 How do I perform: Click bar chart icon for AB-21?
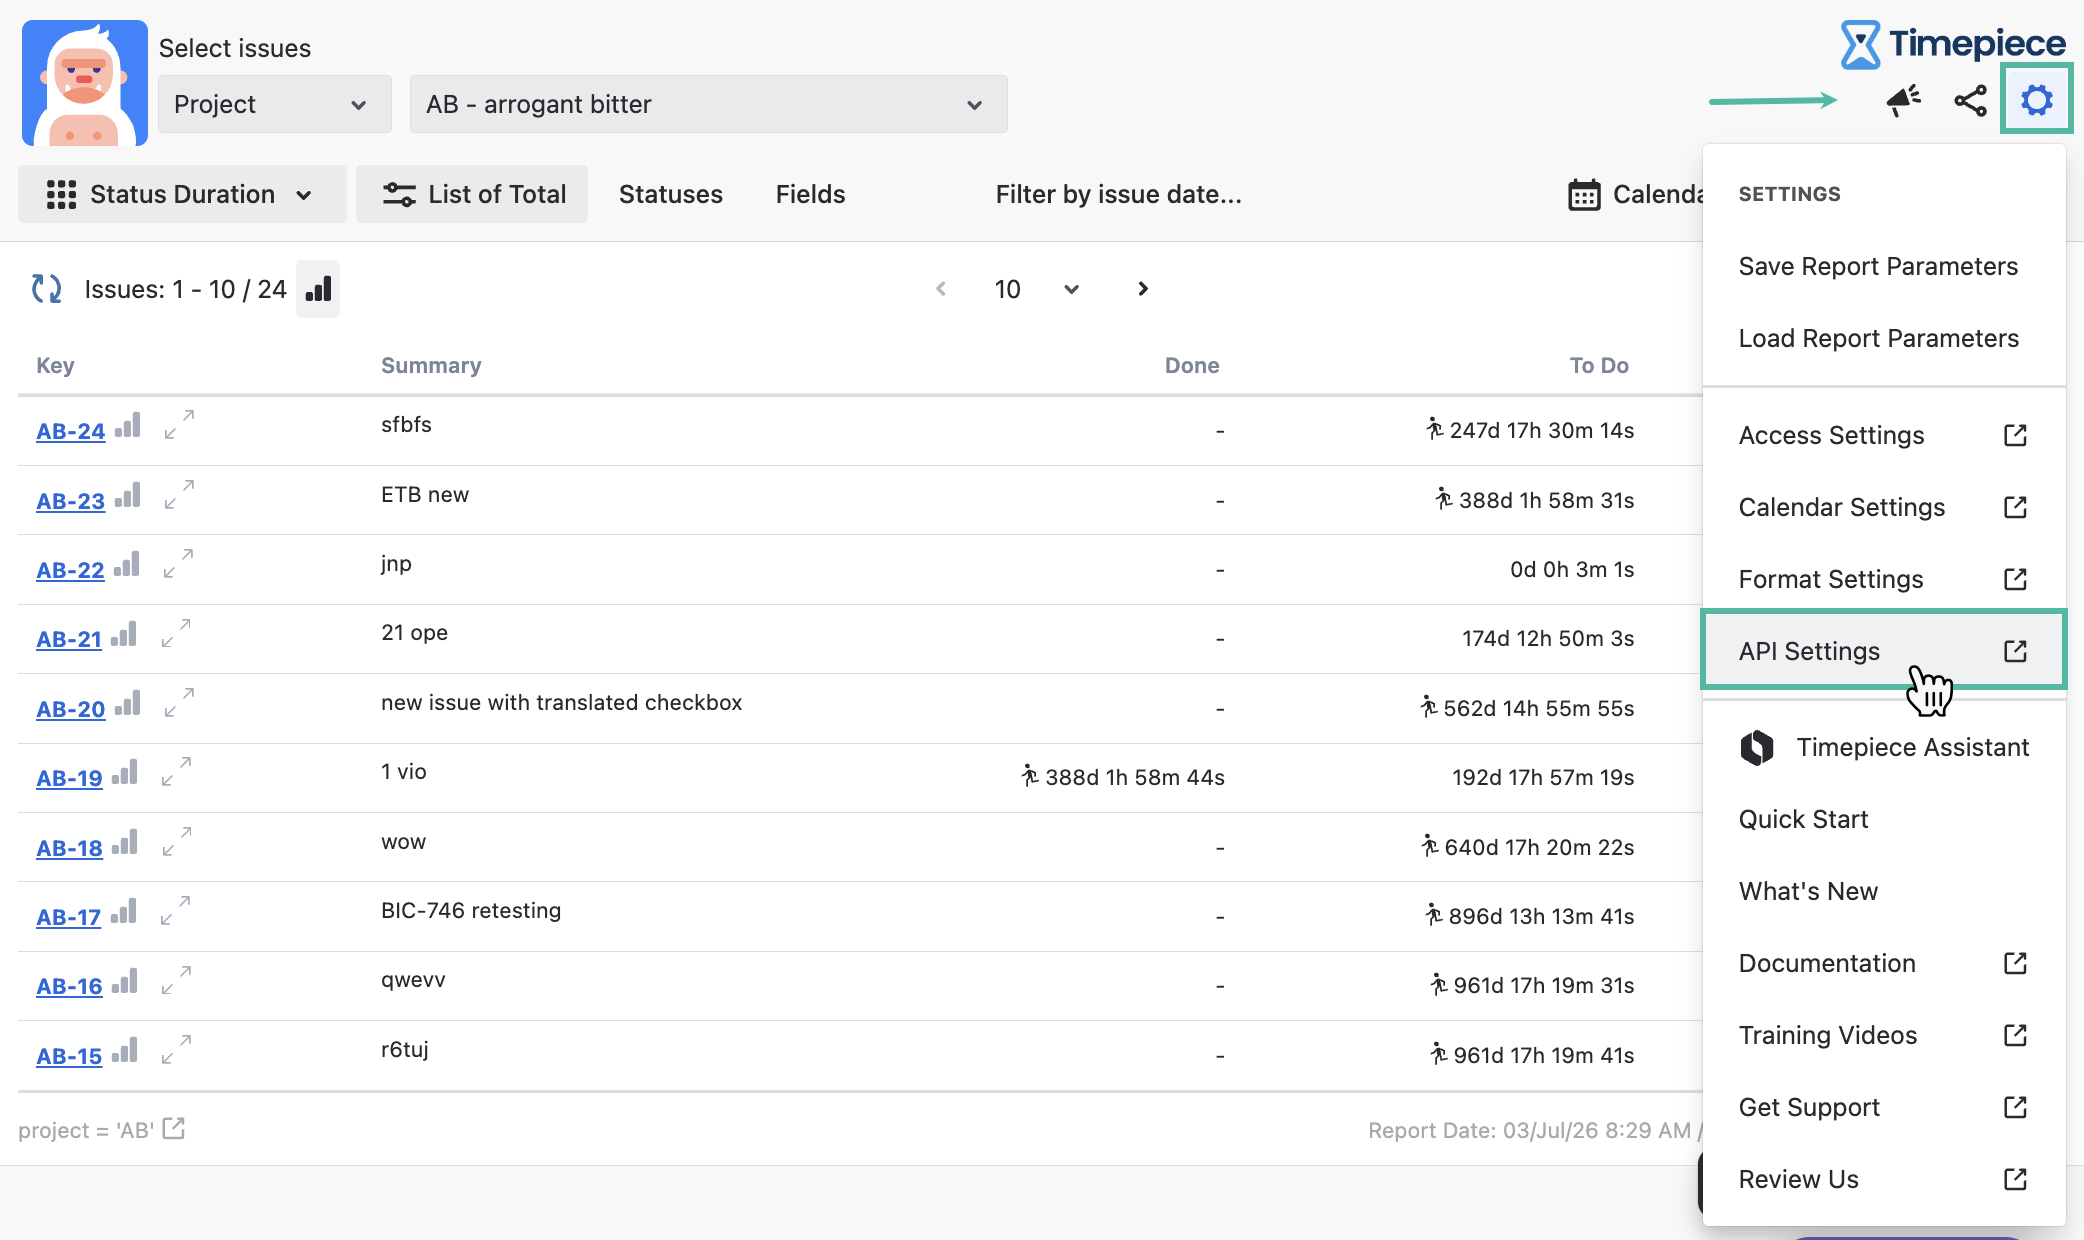(x=124, y=634)
